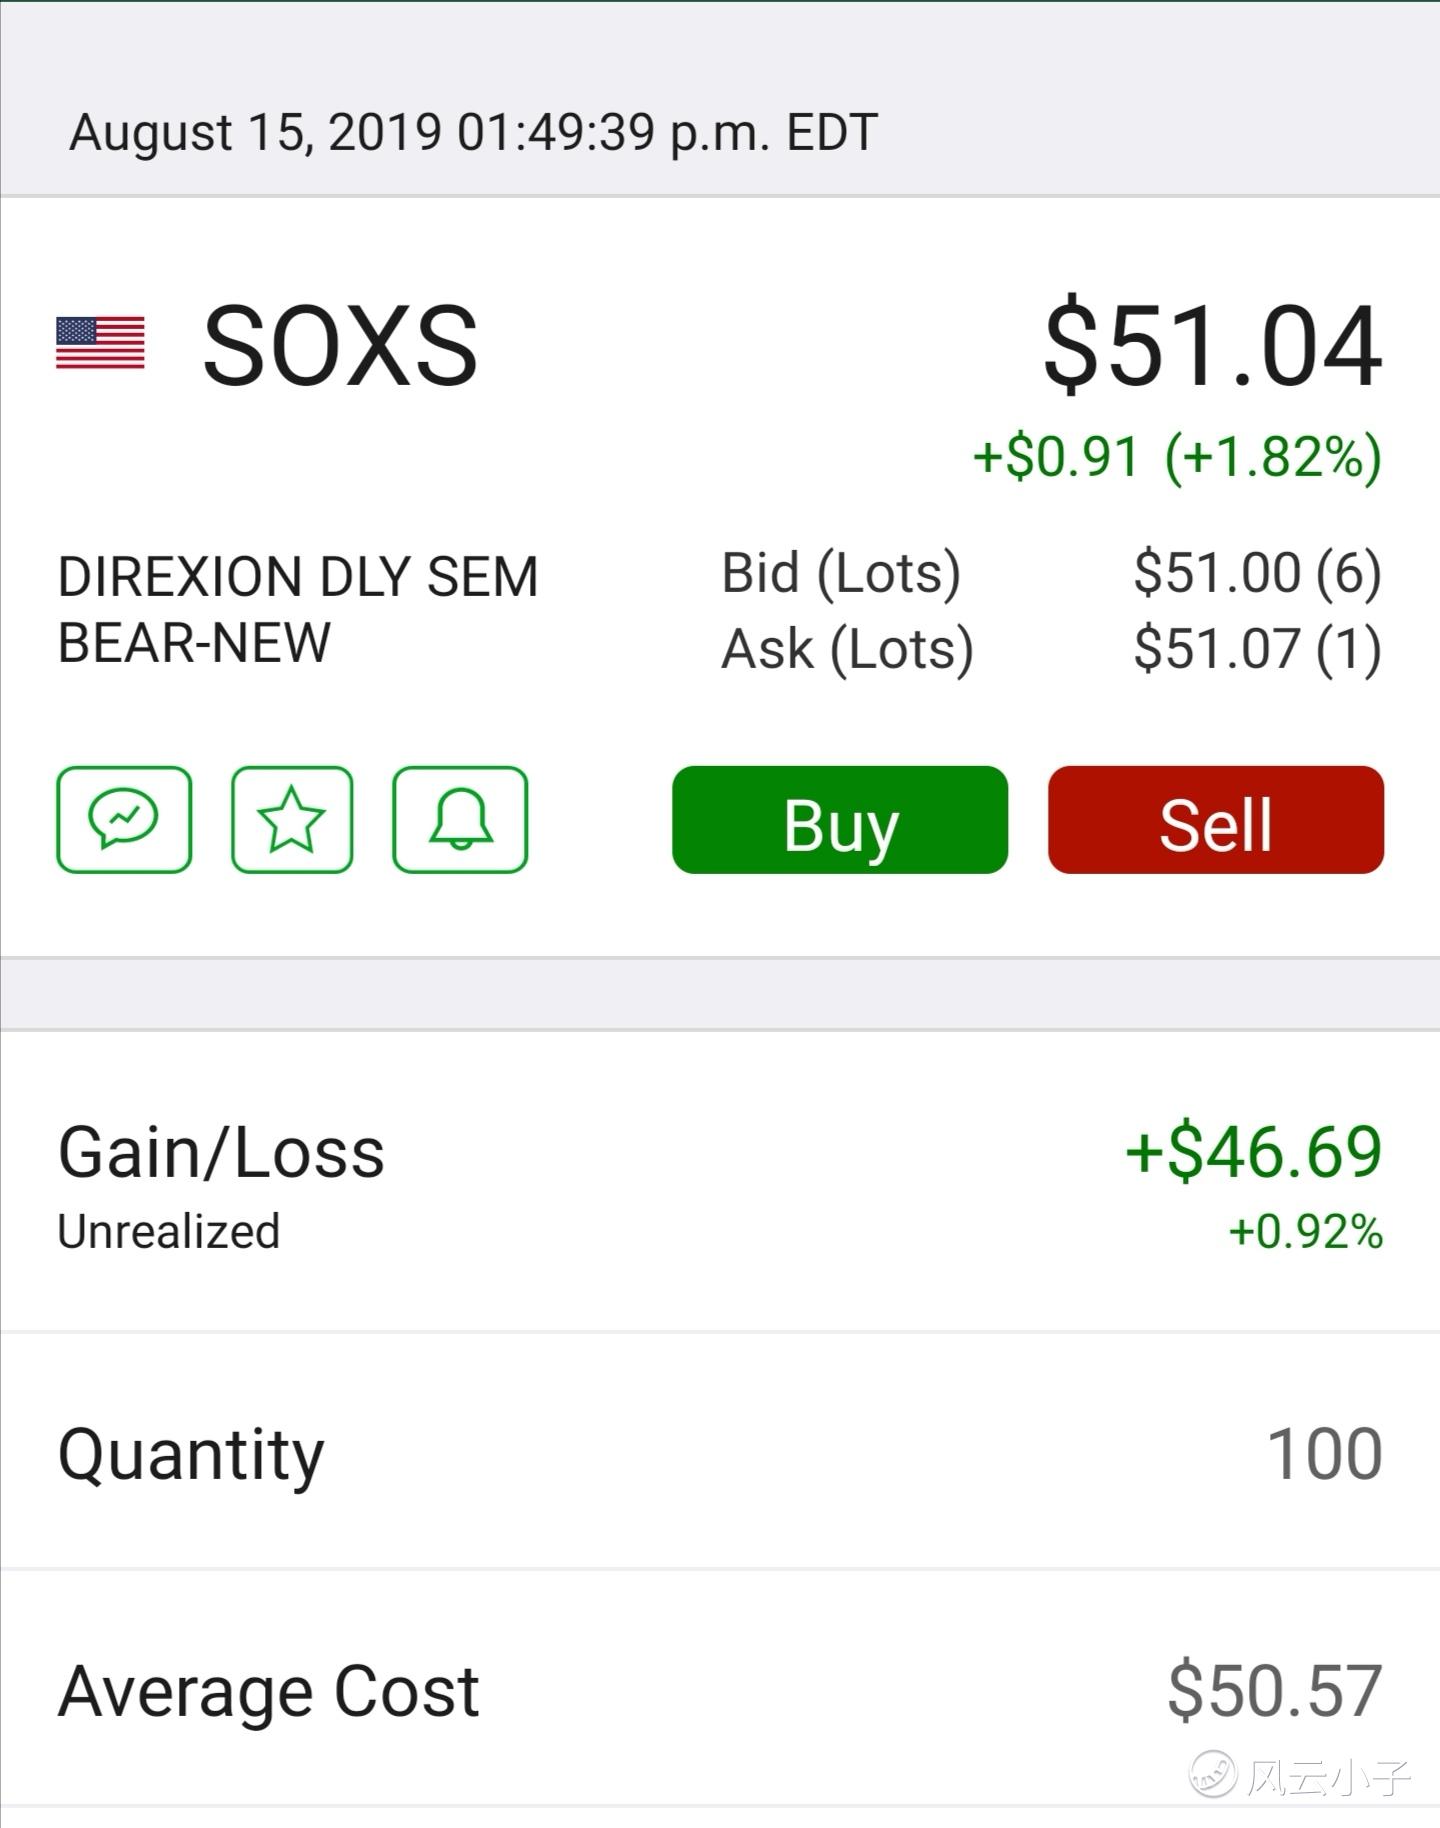Tap the +$46.69 unrealized gain value
The width and height of the screenshot is (1440, 1828).
[1254, 1152]
